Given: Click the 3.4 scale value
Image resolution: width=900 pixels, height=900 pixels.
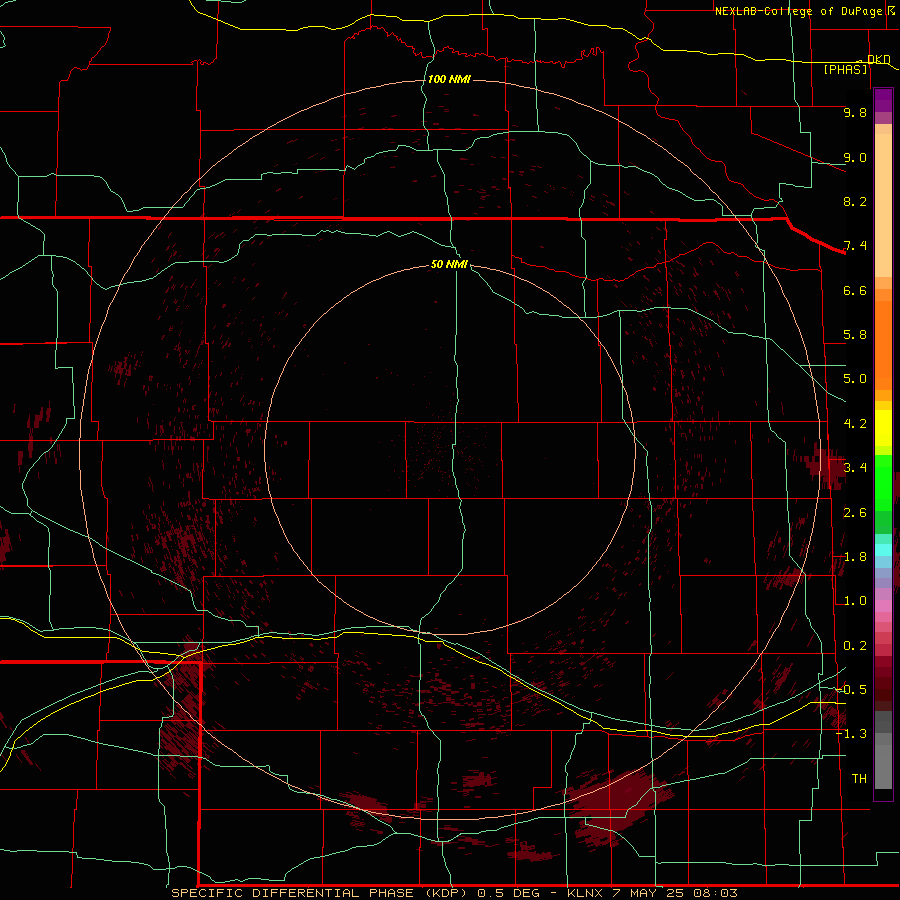Looking at the screenshot, I should coord(855,468).
